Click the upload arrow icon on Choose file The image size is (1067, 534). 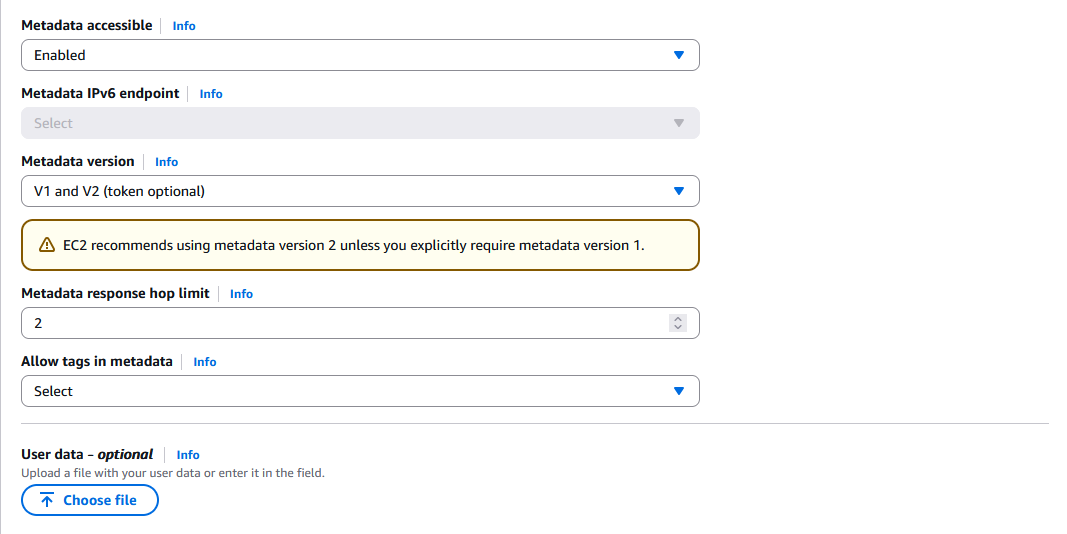[47, 500]
